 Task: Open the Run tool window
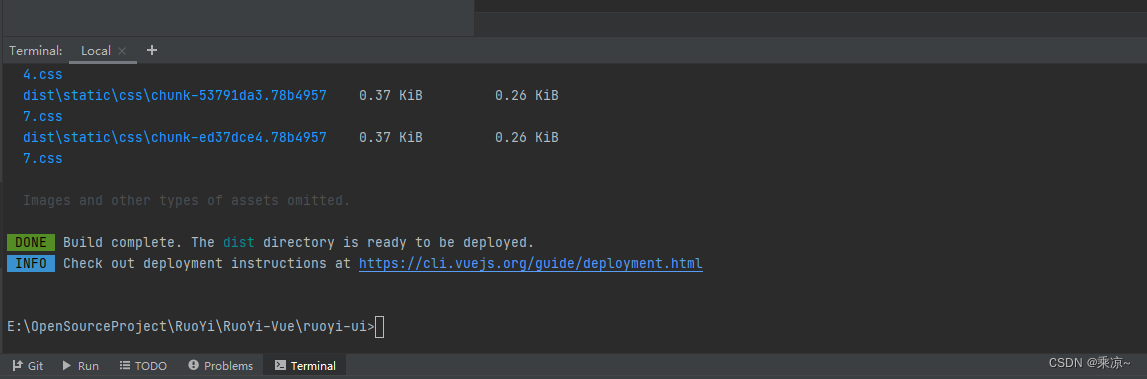click(80, 366)
